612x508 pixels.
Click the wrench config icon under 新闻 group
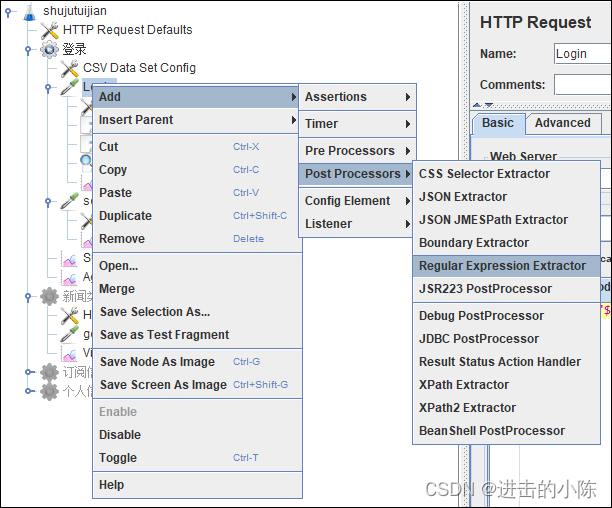click(x=69, y=315)
